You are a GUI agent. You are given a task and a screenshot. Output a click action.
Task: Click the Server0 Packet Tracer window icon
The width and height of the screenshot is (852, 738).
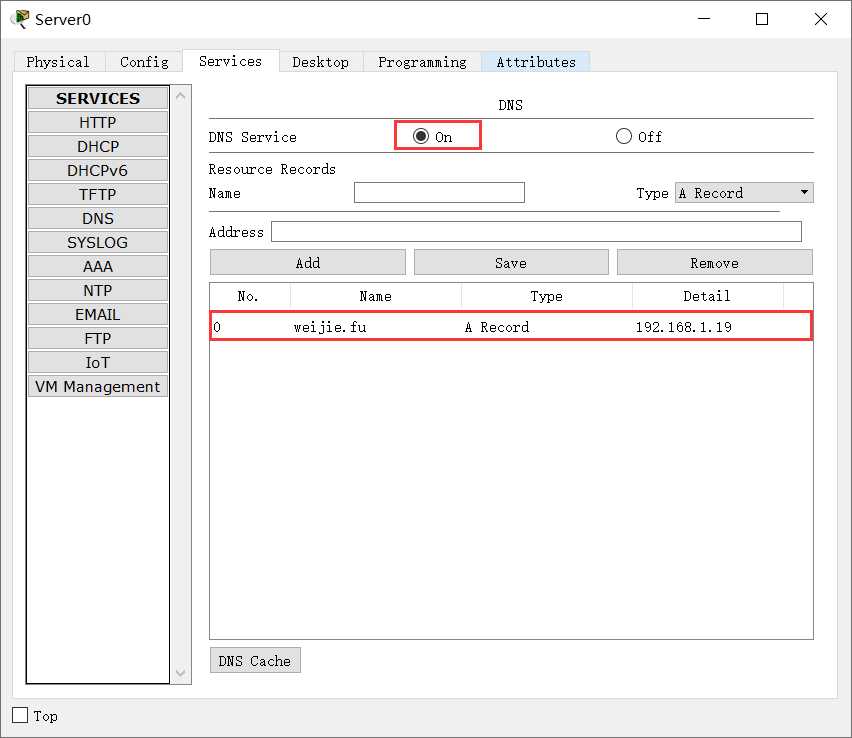[x=21, y=19]
